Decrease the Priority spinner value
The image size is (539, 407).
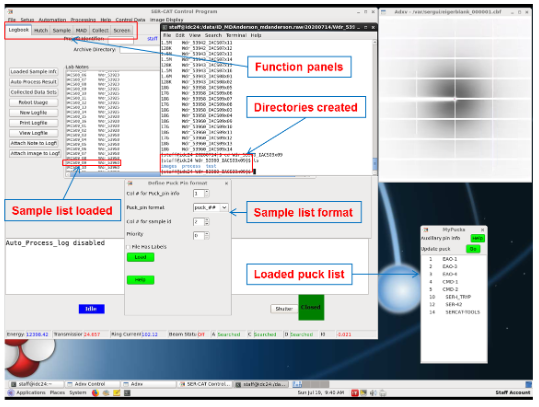[x=207, y=238]
